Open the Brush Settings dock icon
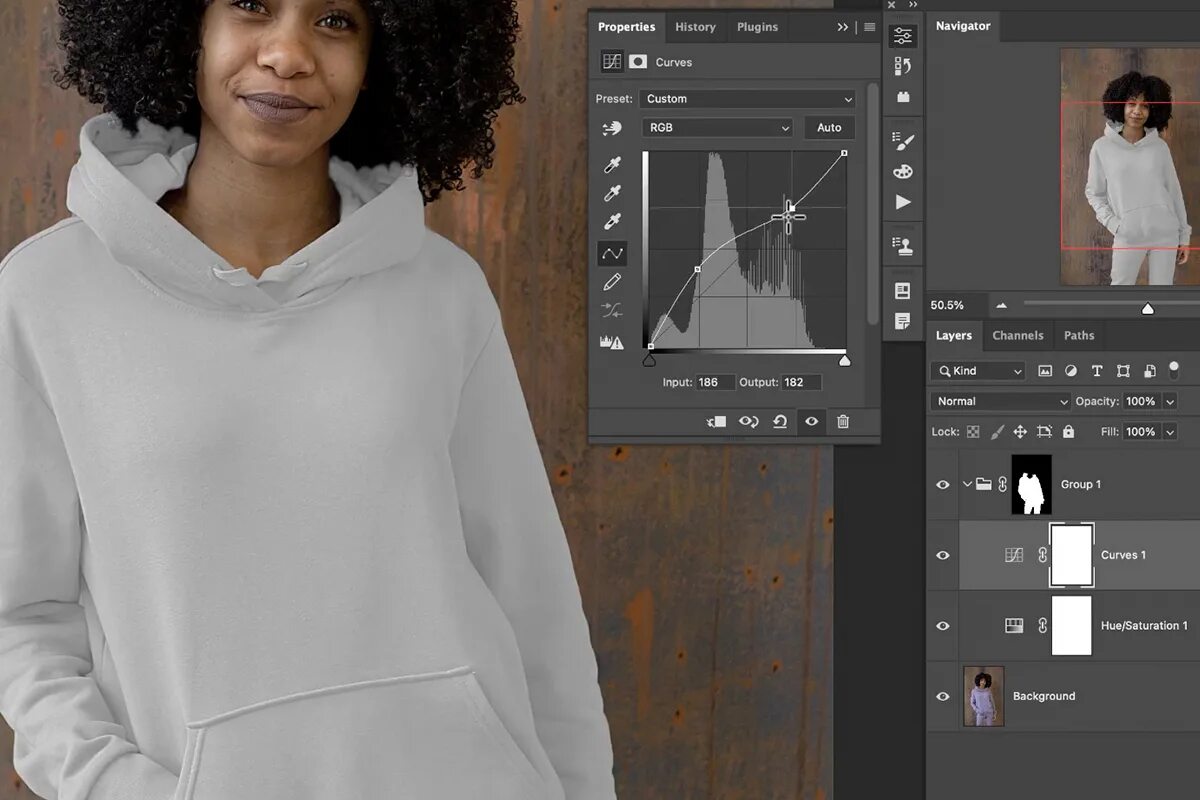The width and height of the screenshot is (1200, 800). [903, 140]
